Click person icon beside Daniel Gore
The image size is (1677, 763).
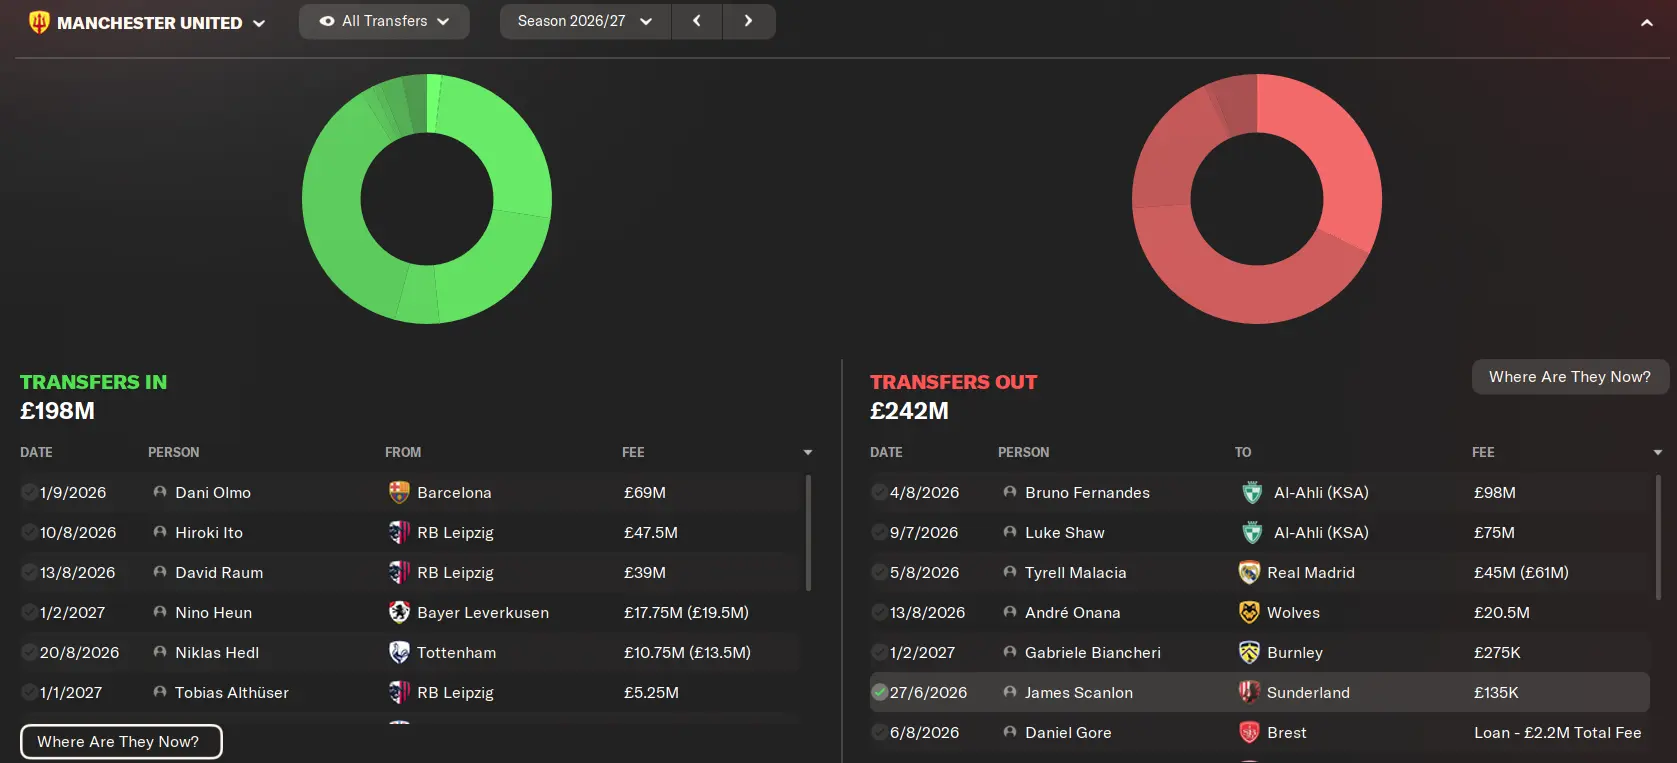[x=1010, y=732]
